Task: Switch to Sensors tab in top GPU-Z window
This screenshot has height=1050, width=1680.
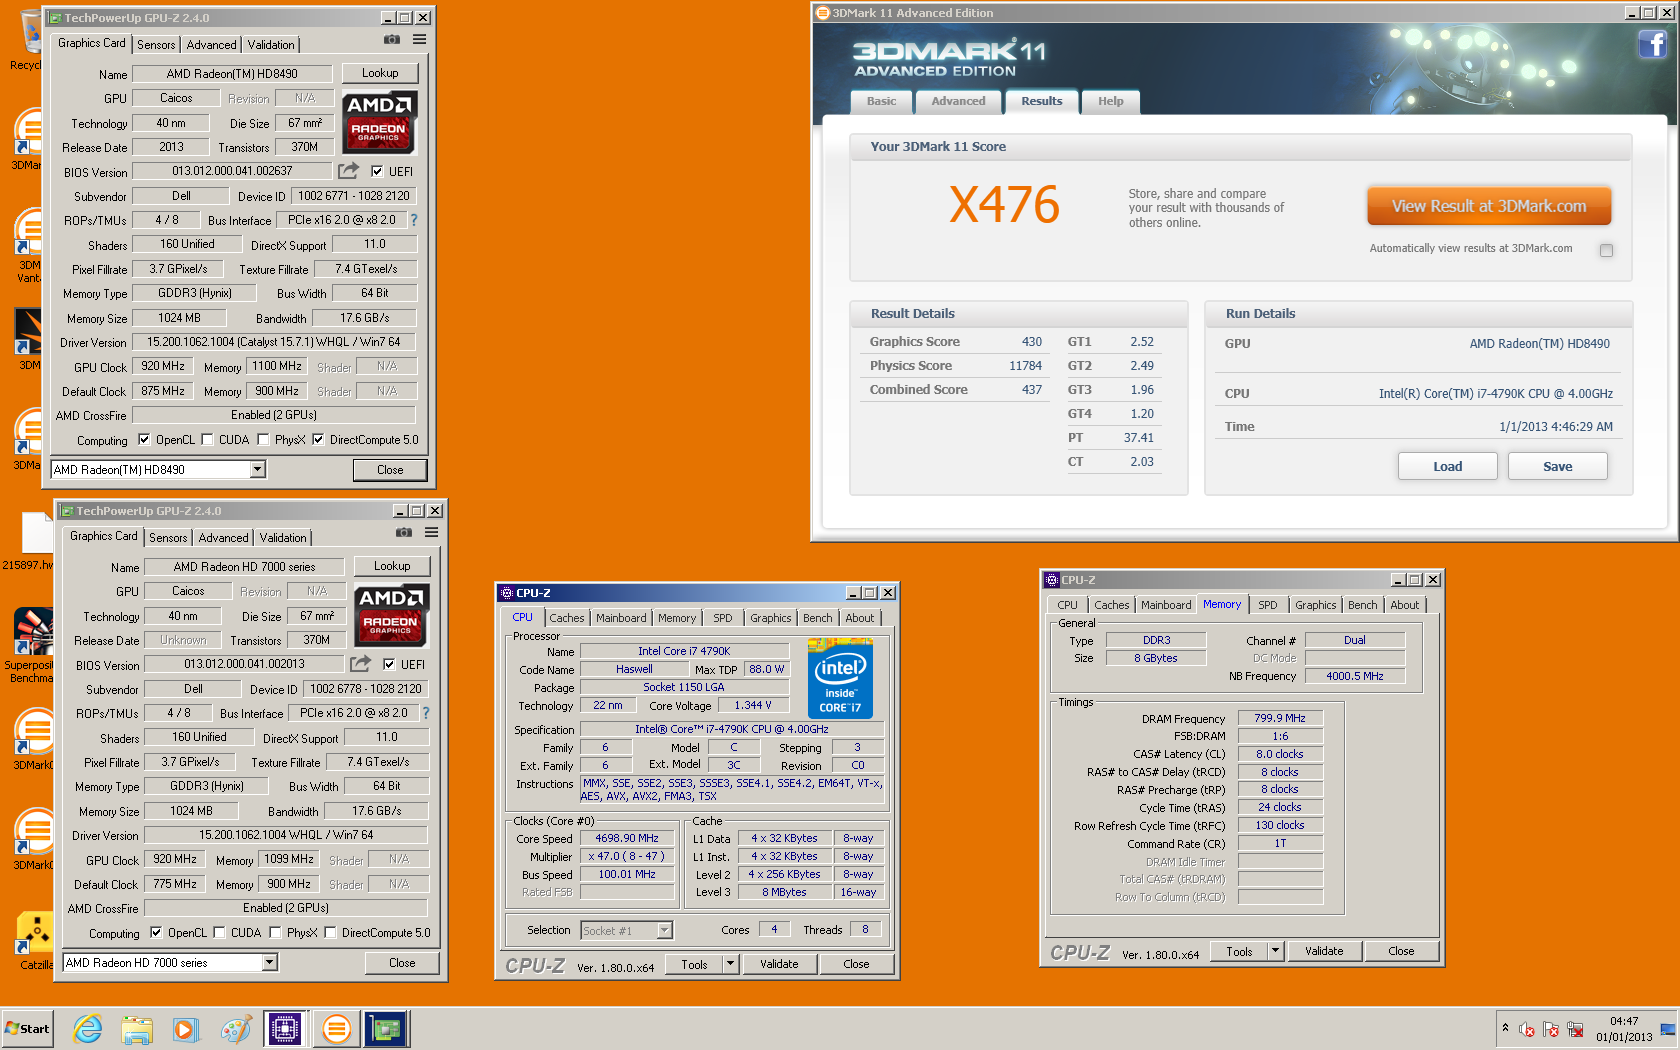Action: pos(156,45)
